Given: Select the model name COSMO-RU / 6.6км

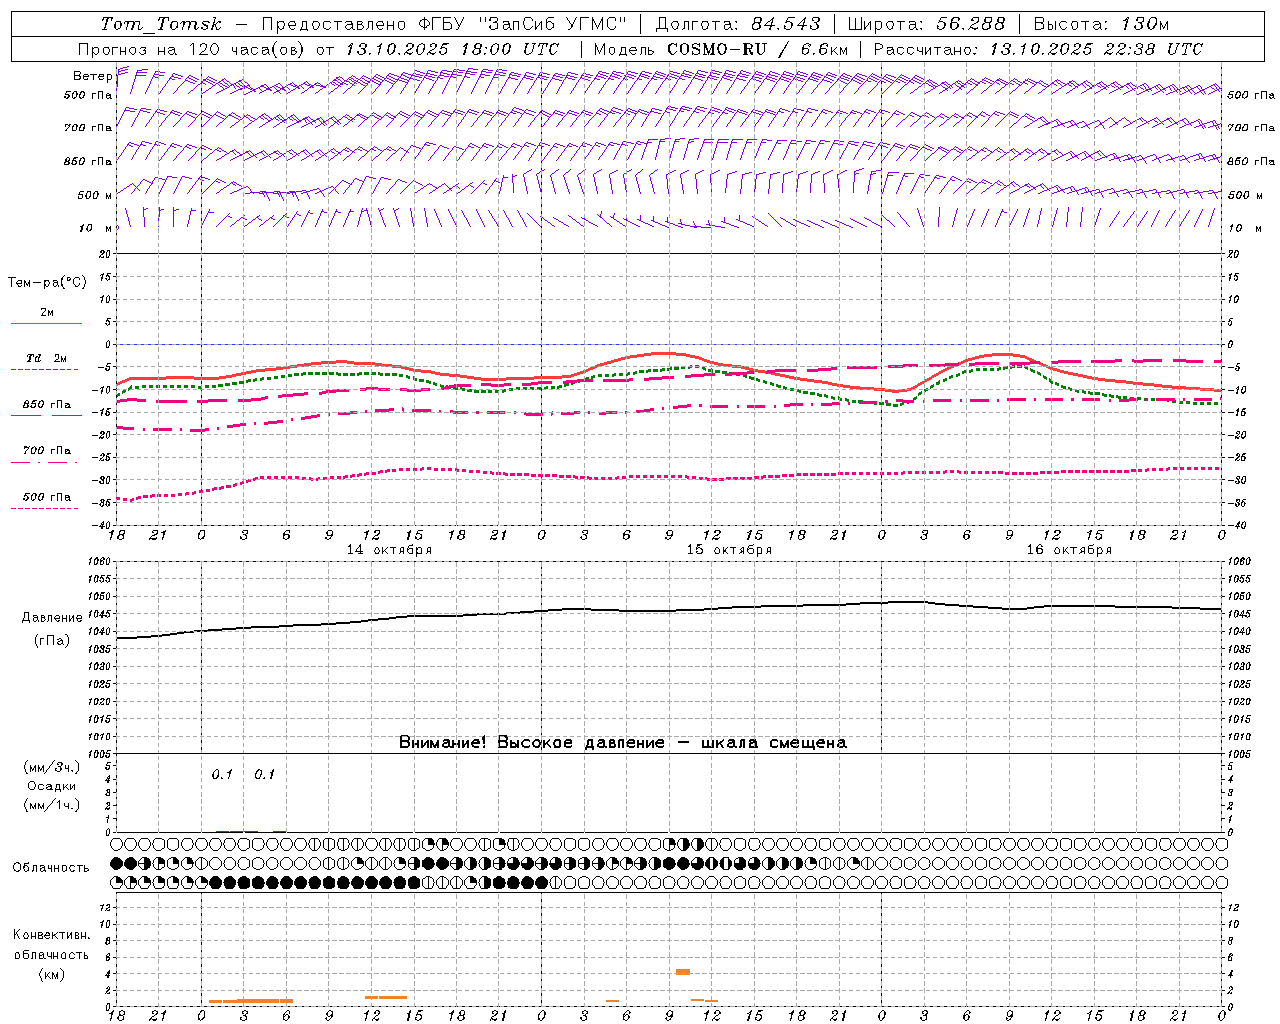Looking at the screenshot, I should (757, 49).
